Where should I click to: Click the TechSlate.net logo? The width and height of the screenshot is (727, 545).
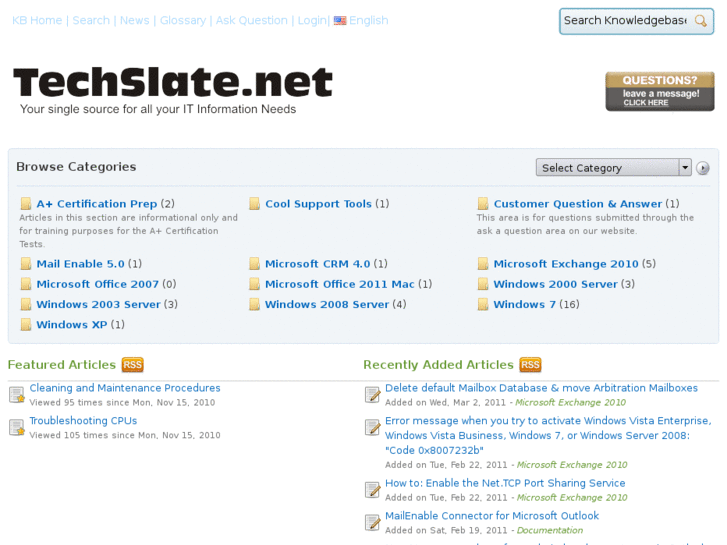(x=172, y=82)
